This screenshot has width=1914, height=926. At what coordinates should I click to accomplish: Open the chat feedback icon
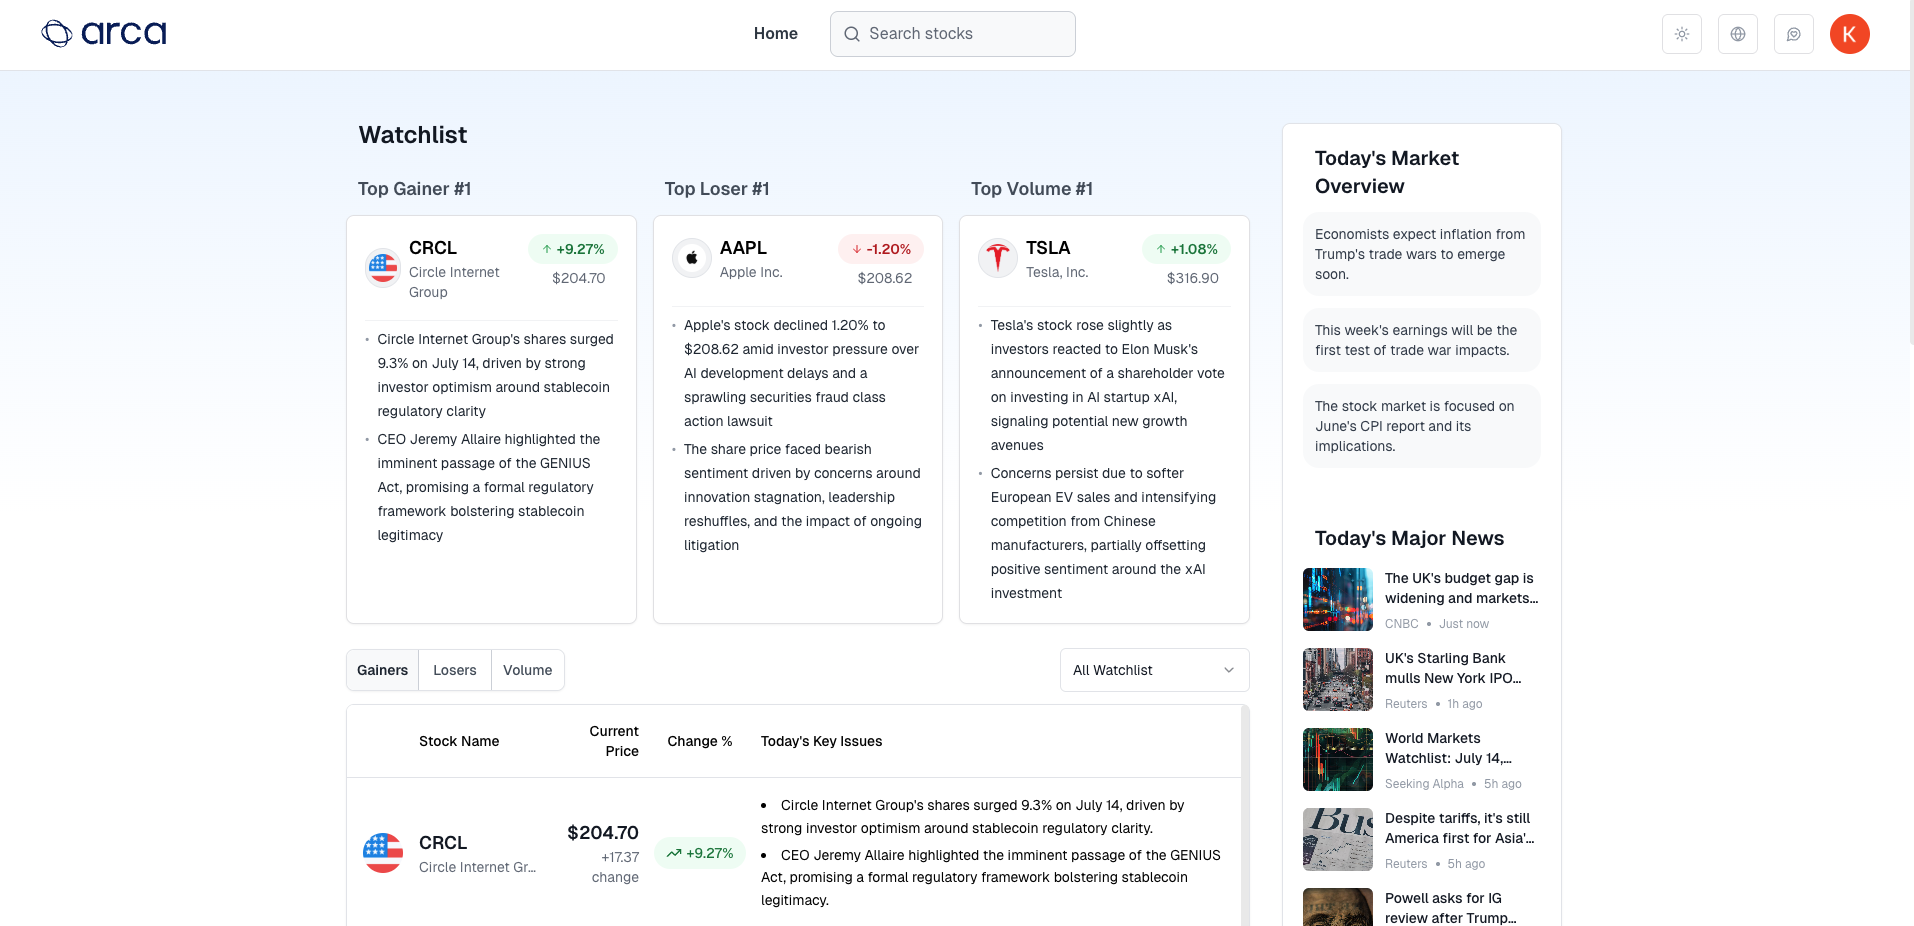[x=1794, y=34]
